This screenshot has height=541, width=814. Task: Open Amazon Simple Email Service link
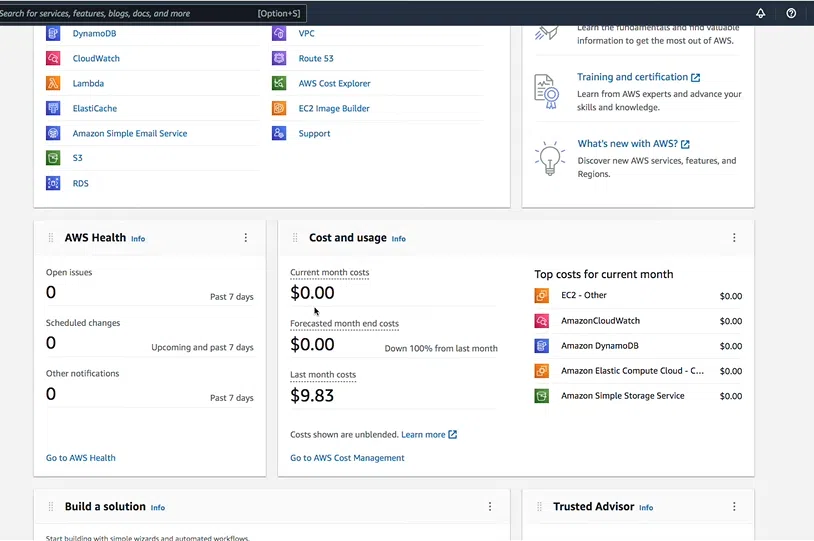pos(130,133)
